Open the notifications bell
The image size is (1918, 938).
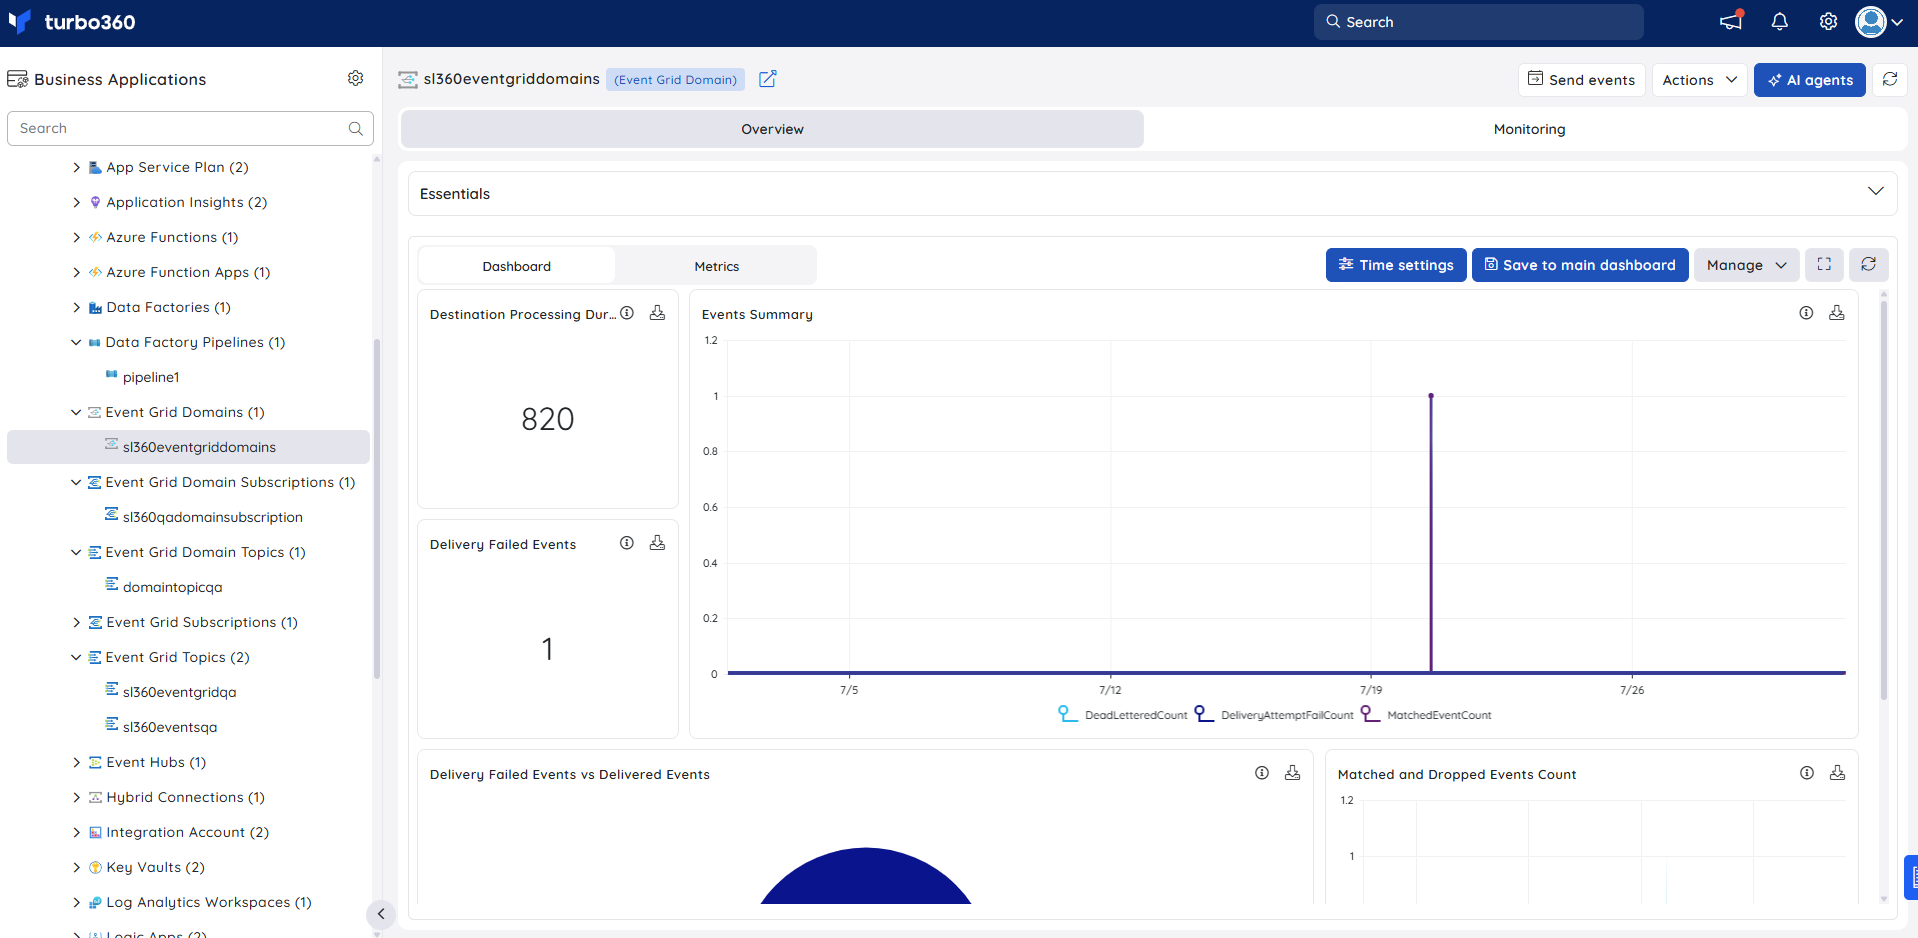1780,21
